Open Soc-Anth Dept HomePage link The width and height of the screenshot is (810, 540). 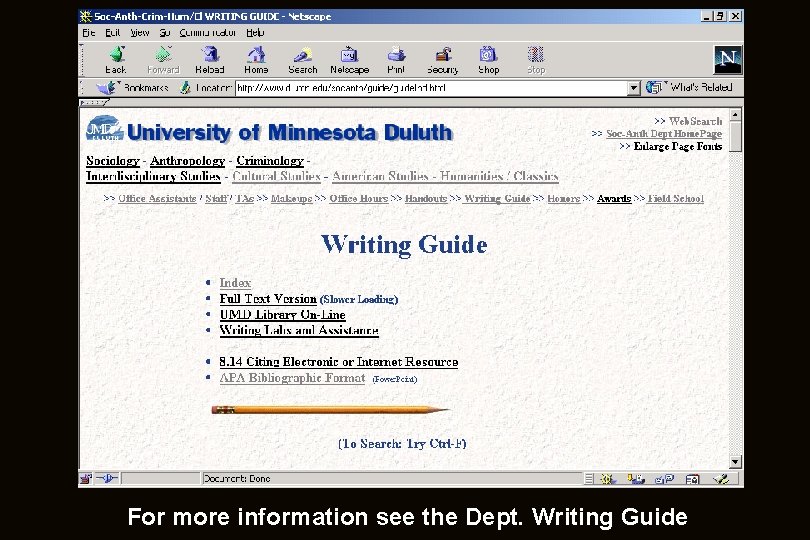(x=664, y=134)
